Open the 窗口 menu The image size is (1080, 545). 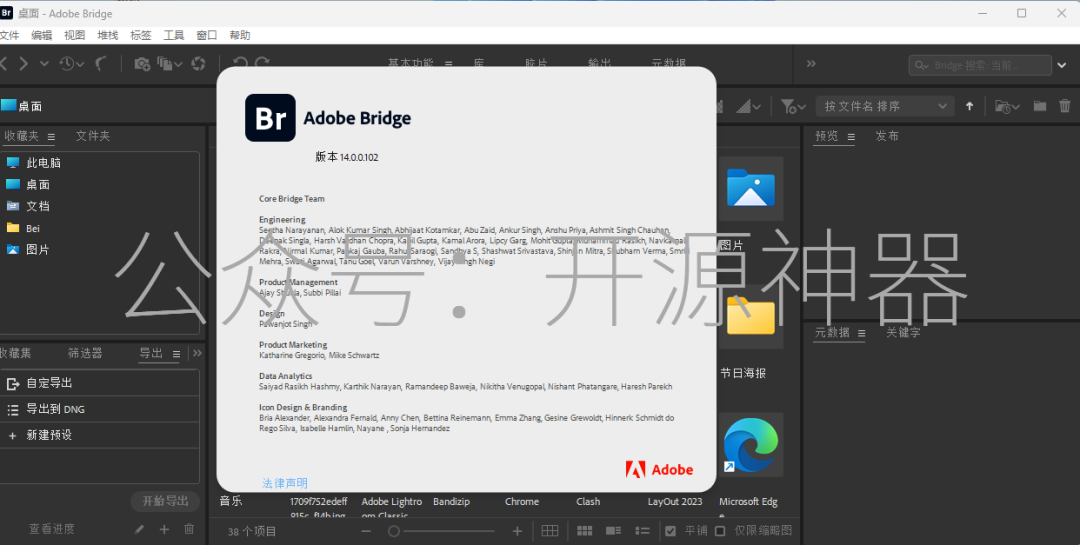coord(207,35)
